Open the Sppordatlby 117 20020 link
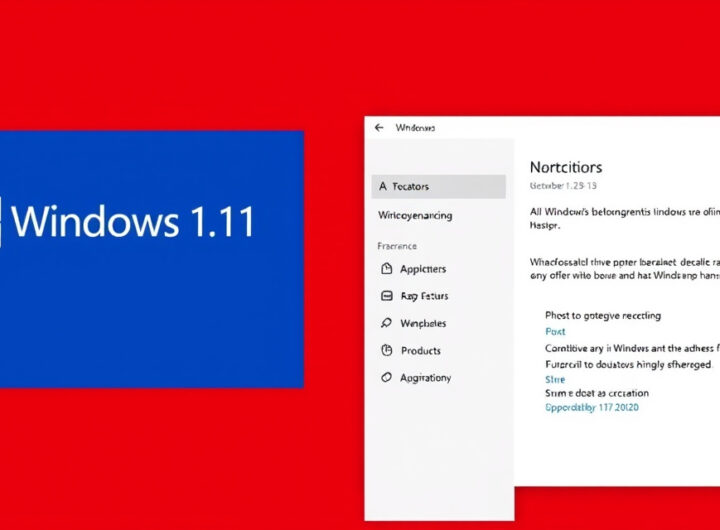This screenshot has width=720, height=530. coord(592,407)
